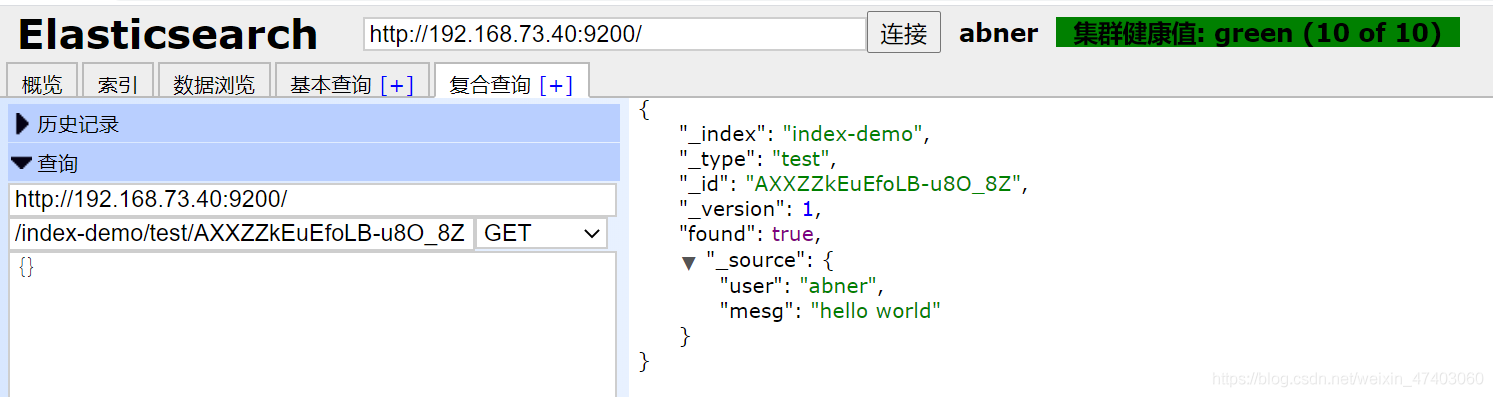
Task: Select the 复合查询 tab
Action: [x=490, y=85]
